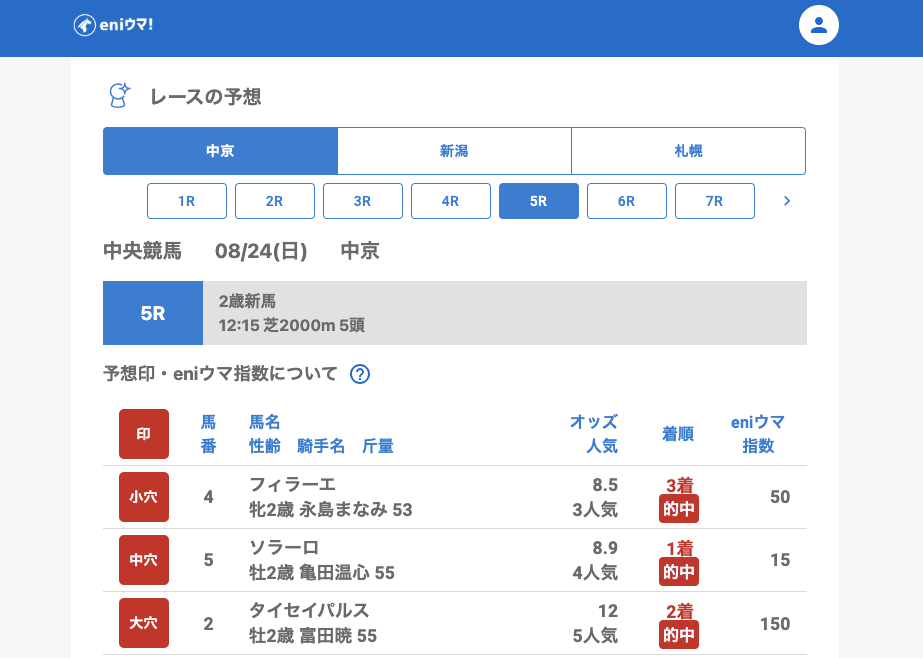Click the 大穴 prediction mark badge
Viewport: 923px width, 658px height.
[144, 623]
